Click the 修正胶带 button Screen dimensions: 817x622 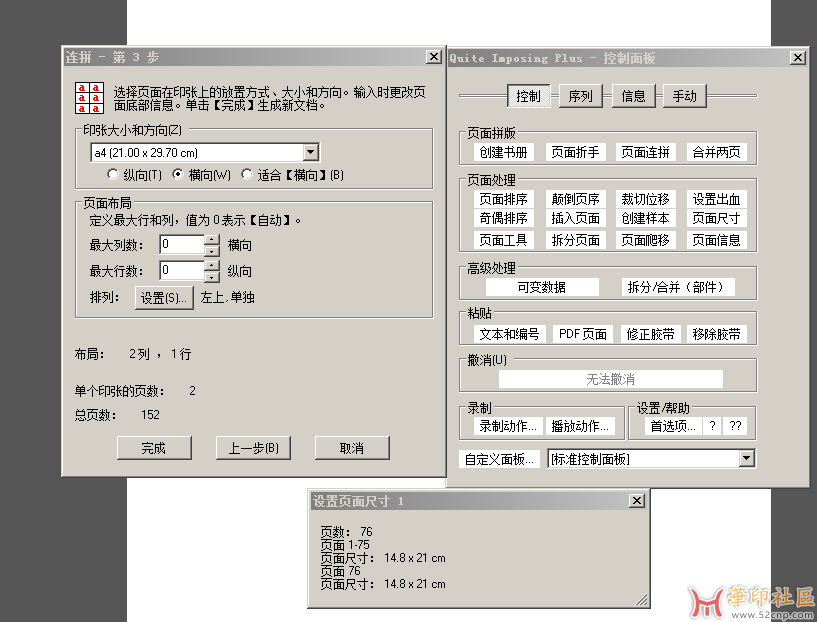tap(650, 334)
